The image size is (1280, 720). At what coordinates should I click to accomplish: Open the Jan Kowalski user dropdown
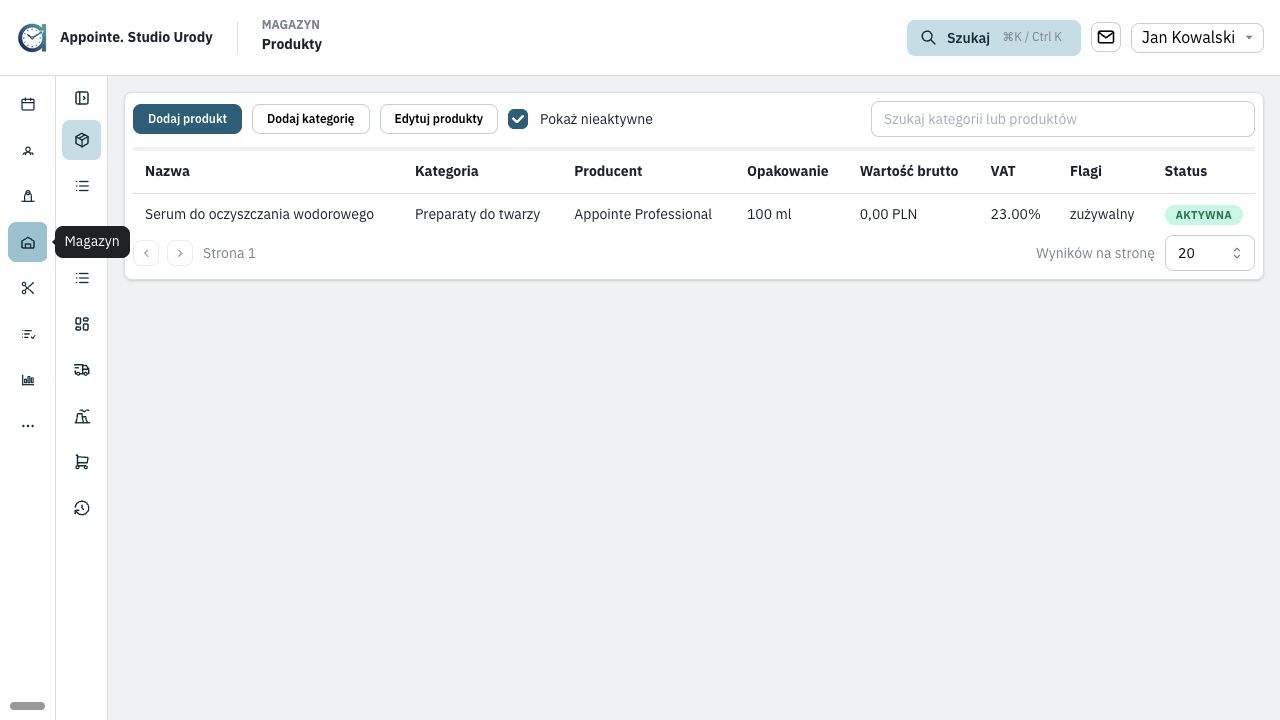click(1197, 37)
